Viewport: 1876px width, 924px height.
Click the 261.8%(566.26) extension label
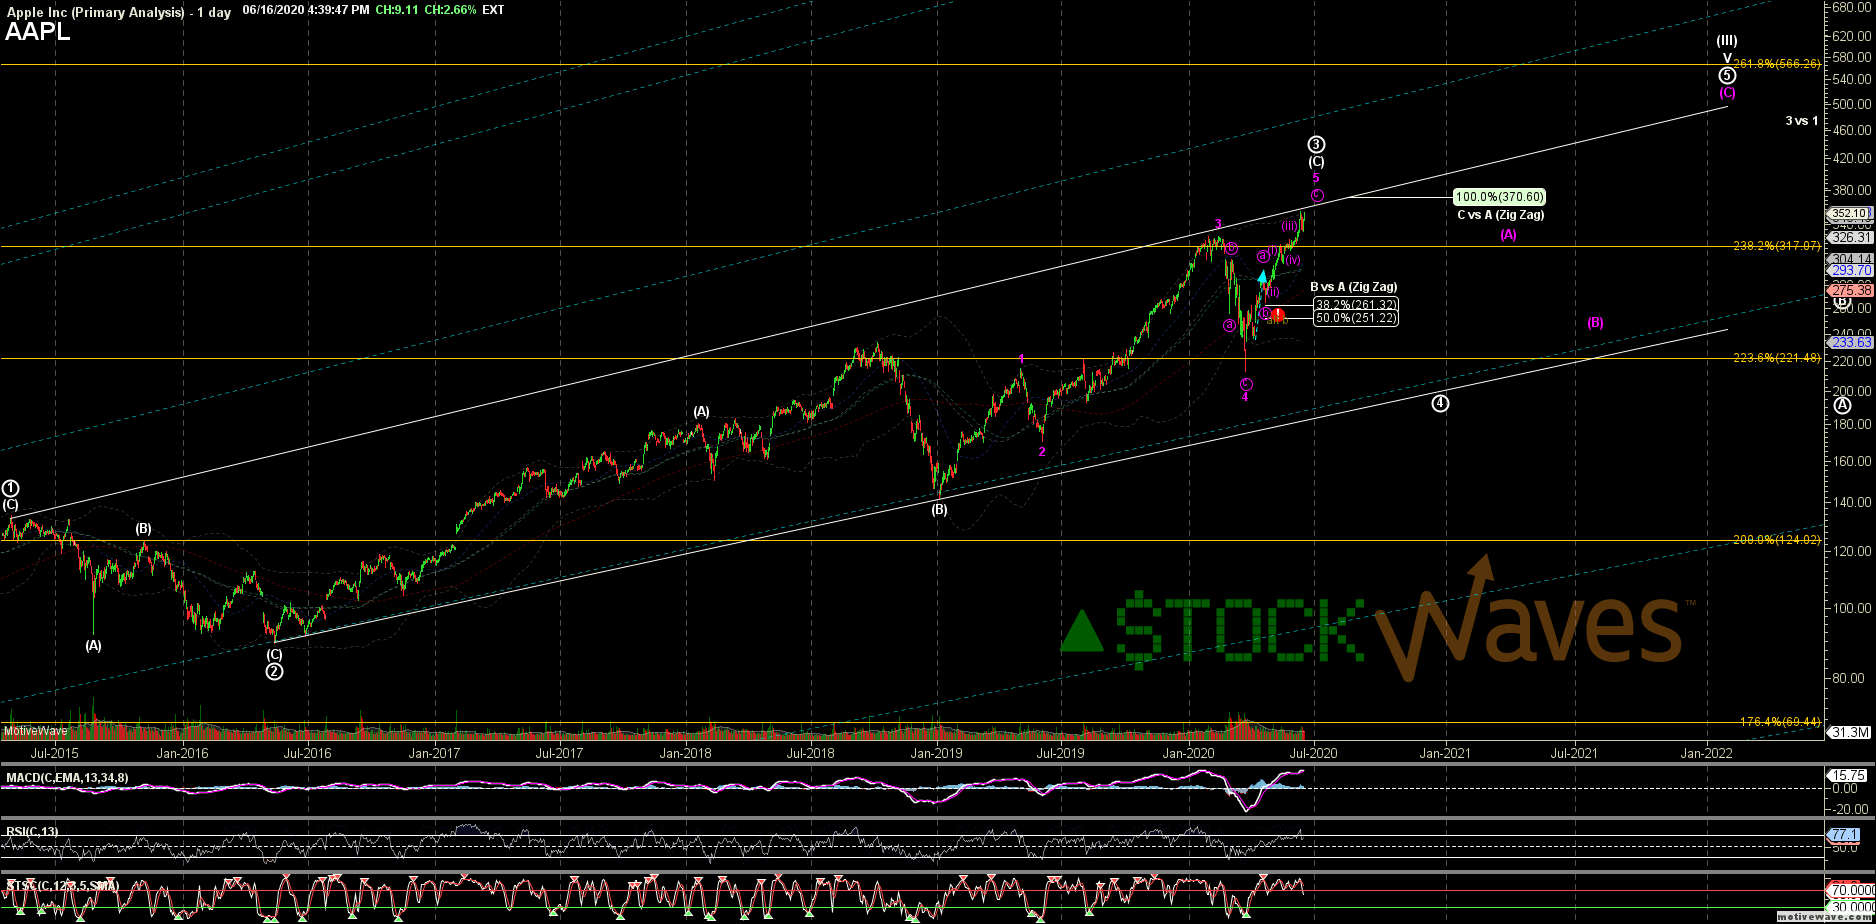1777,63
